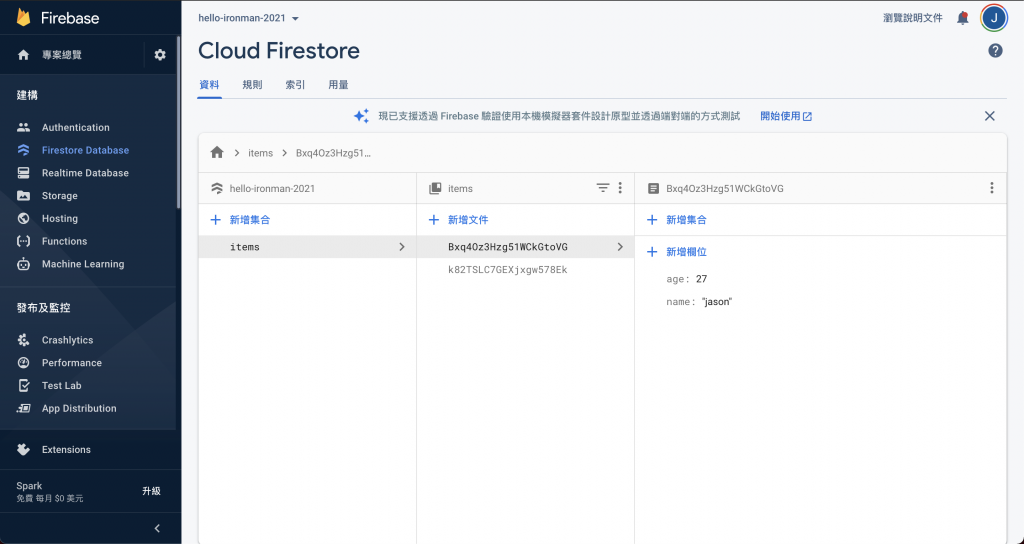Open the help question mark icon
Screen dimensions: 1024x544
[995, 50]
